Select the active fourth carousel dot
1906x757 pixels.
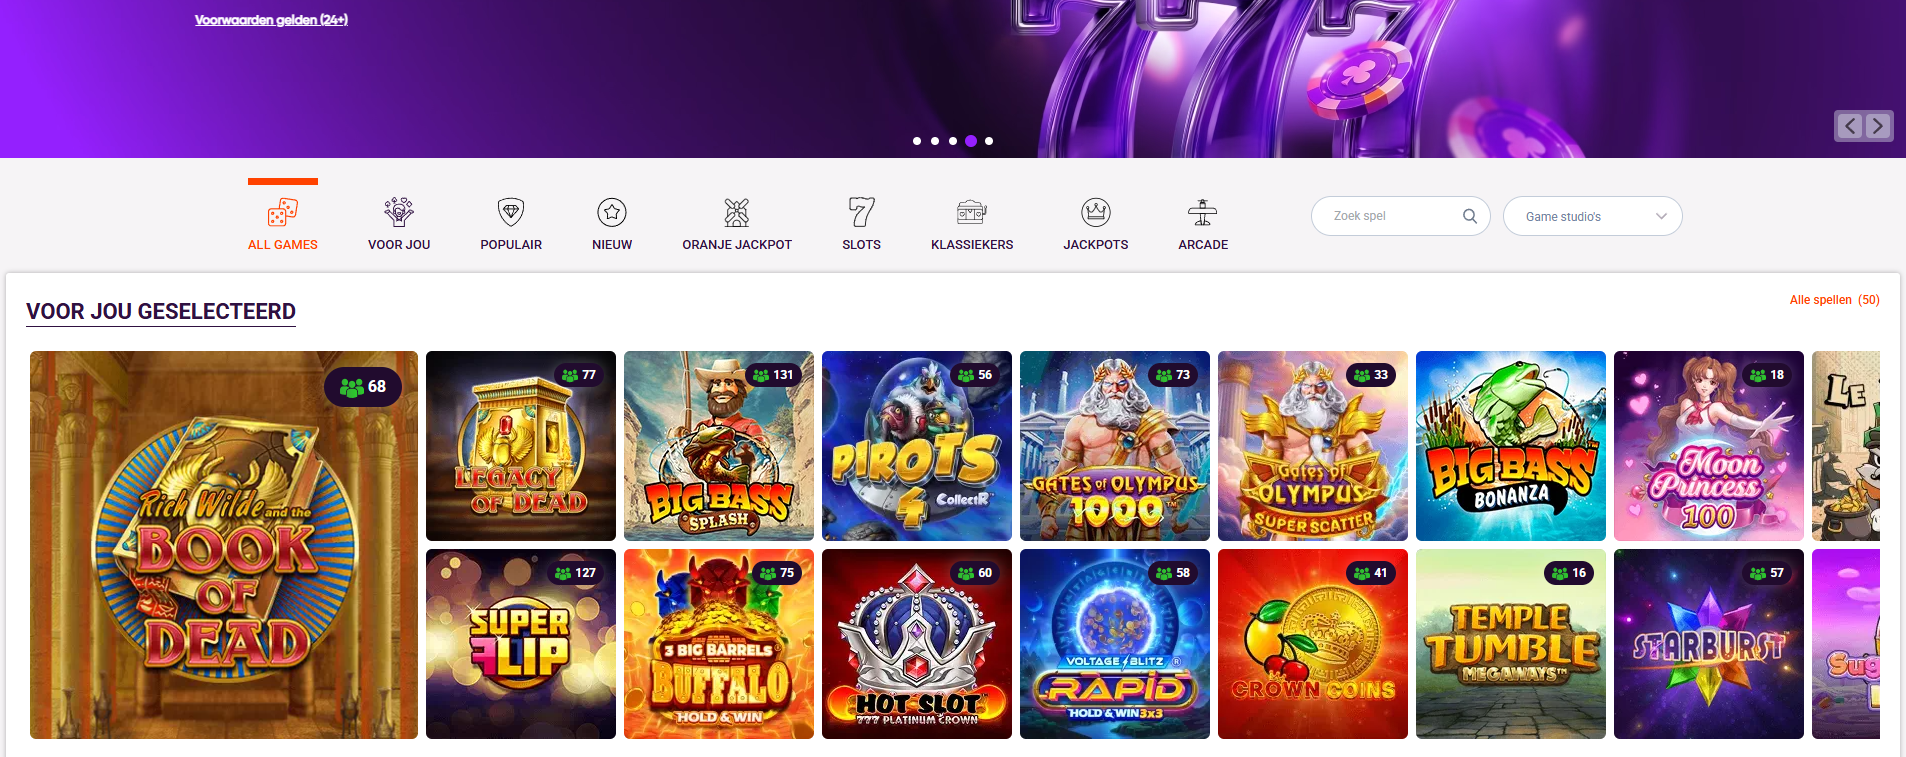pos(971,141)
